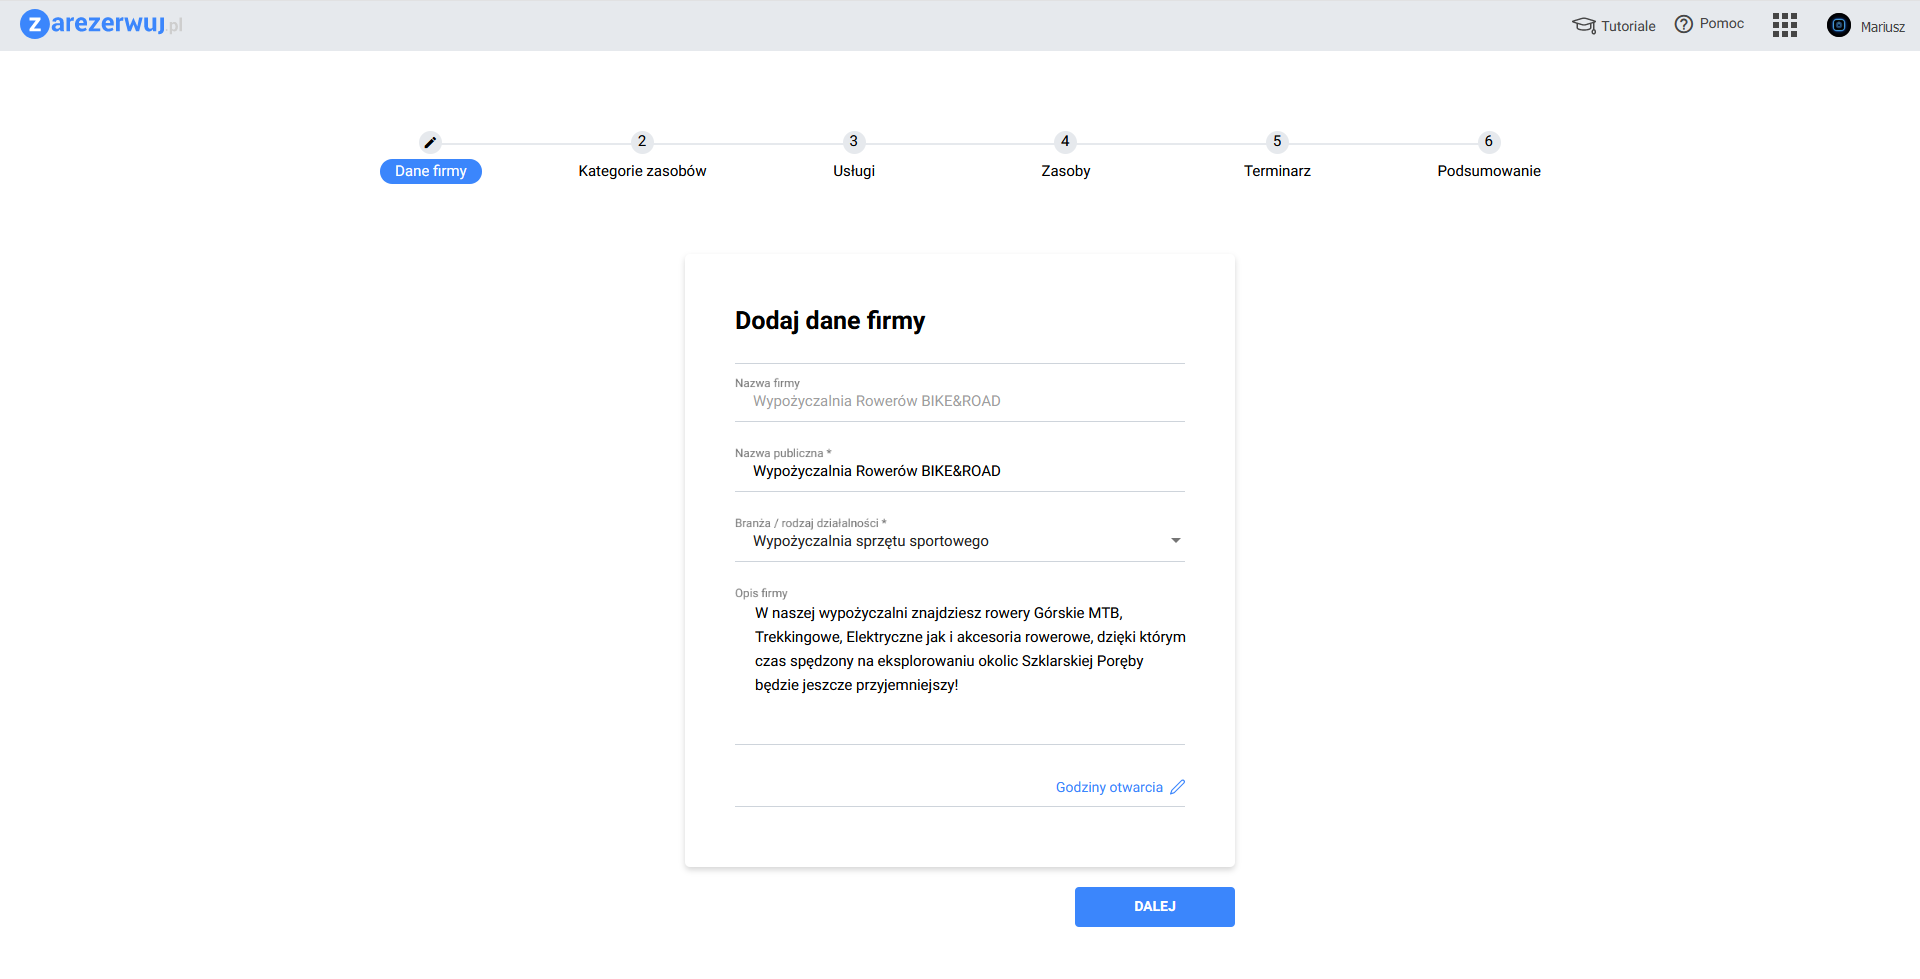This screenshot has width=1920, height=979.
Task: Go to Kategorie zasobów step
Action: (642, 171)
